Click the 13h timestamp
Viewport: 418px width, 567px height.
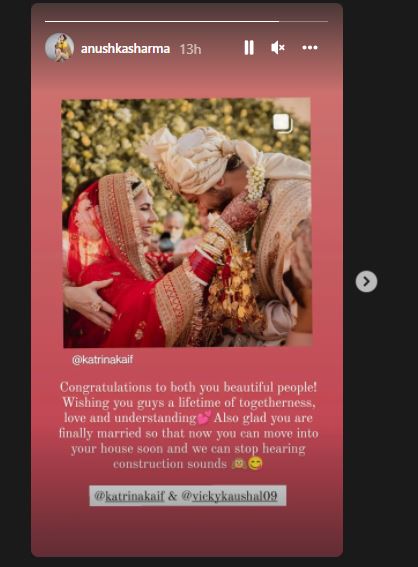190,49
